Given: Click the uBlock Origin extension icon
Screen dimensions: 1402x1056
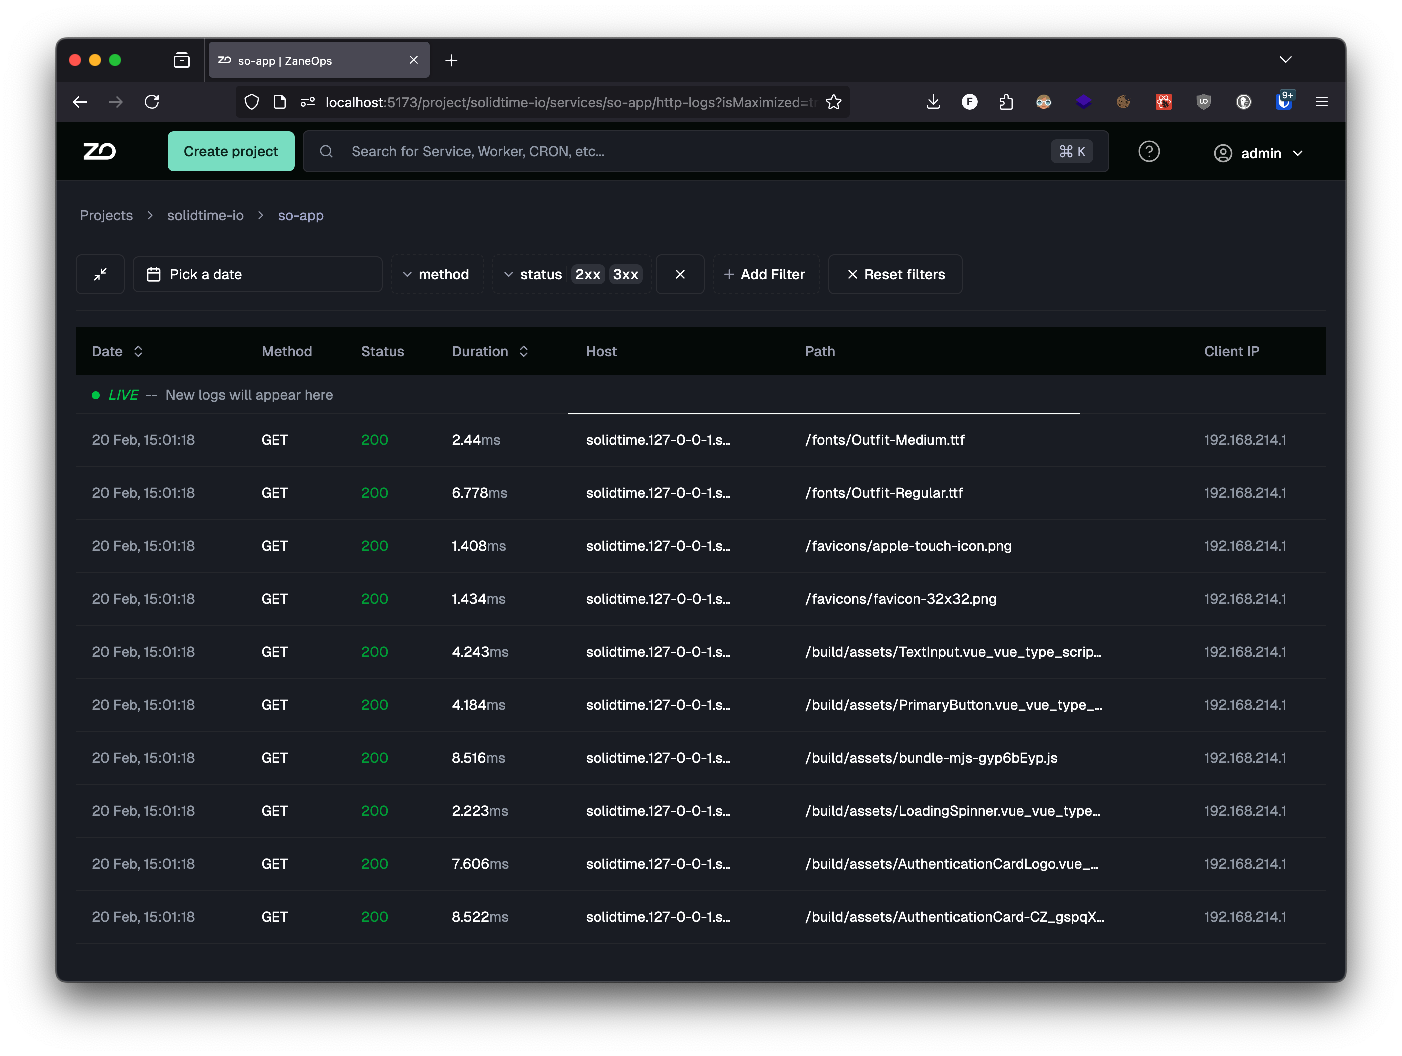Looking at the screenshot, I should click(1204, 102).
